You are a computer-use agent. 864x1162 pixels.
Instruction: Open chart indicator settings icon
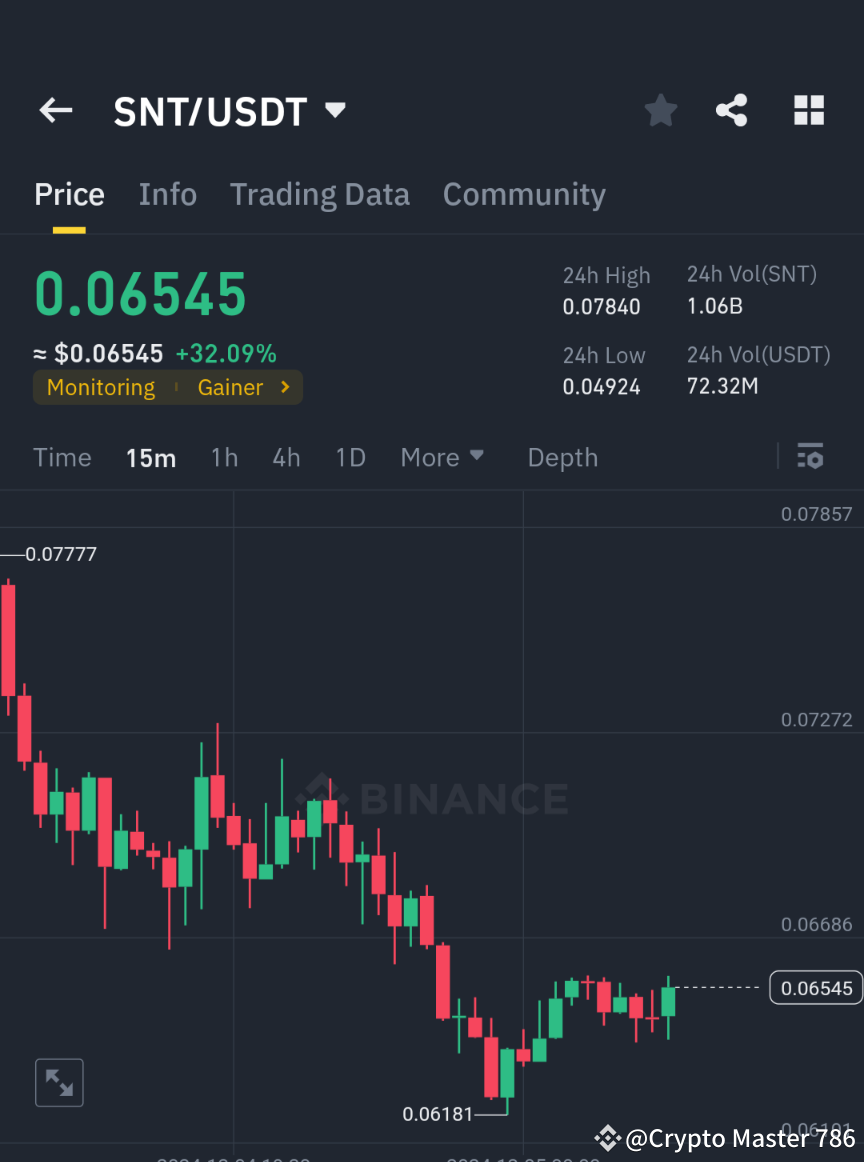click(810, 457)
